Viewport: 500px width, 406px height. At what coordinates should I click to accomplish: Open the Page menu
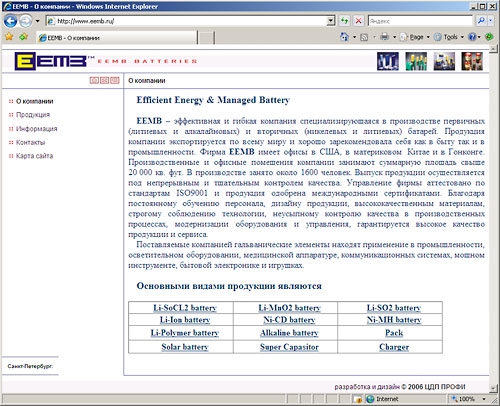415,37
